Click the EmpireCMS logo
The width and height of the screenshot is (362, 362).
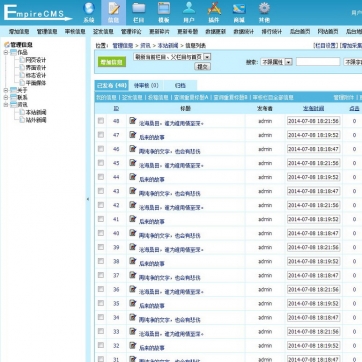(37, 13)
